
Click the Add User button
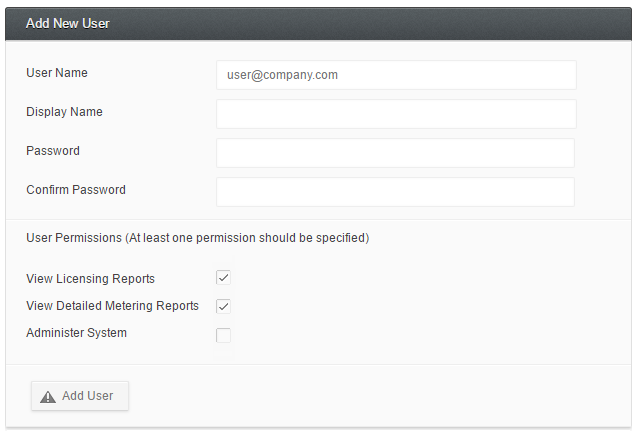80,396
